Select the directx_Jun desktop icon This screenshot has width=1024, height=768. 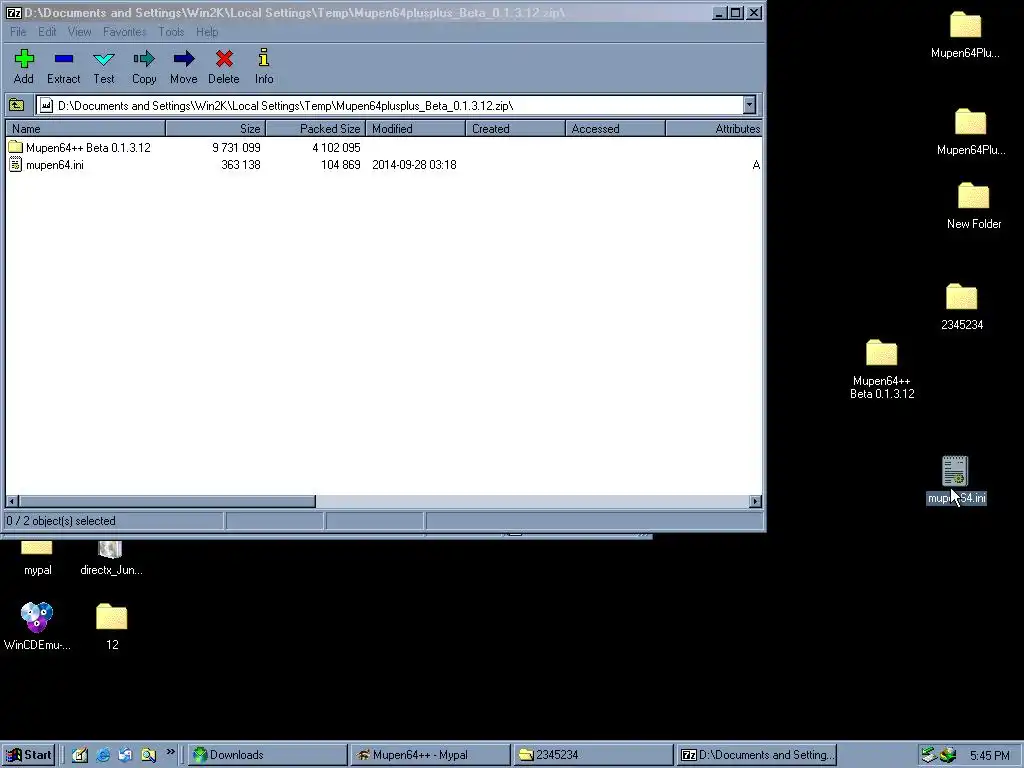pos(111,559)
